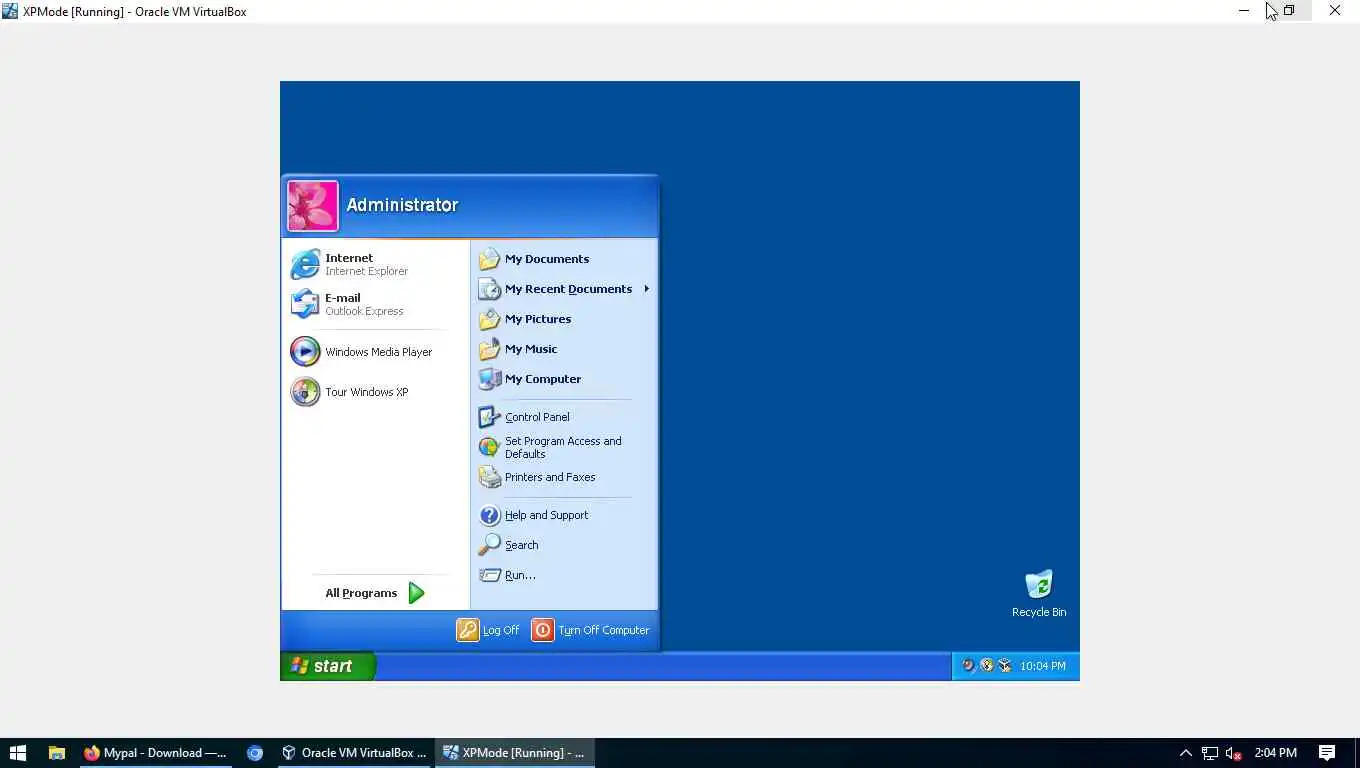Viewport: 1360px width, 768px height.
Task: Restore down the XPMode VirtualBox window
Action: click(1289, 11)
